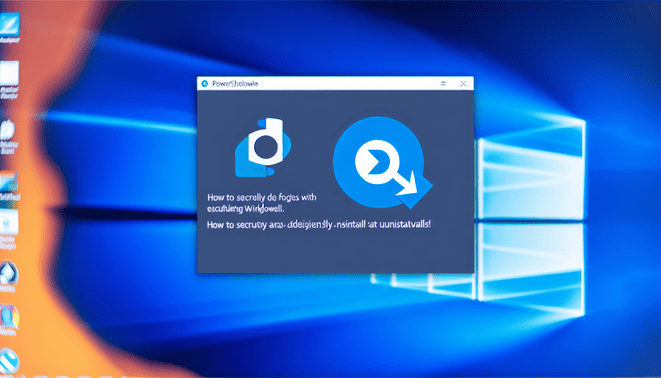
Task: Click the large blue circular arrow icon
Action: [382, 163]
